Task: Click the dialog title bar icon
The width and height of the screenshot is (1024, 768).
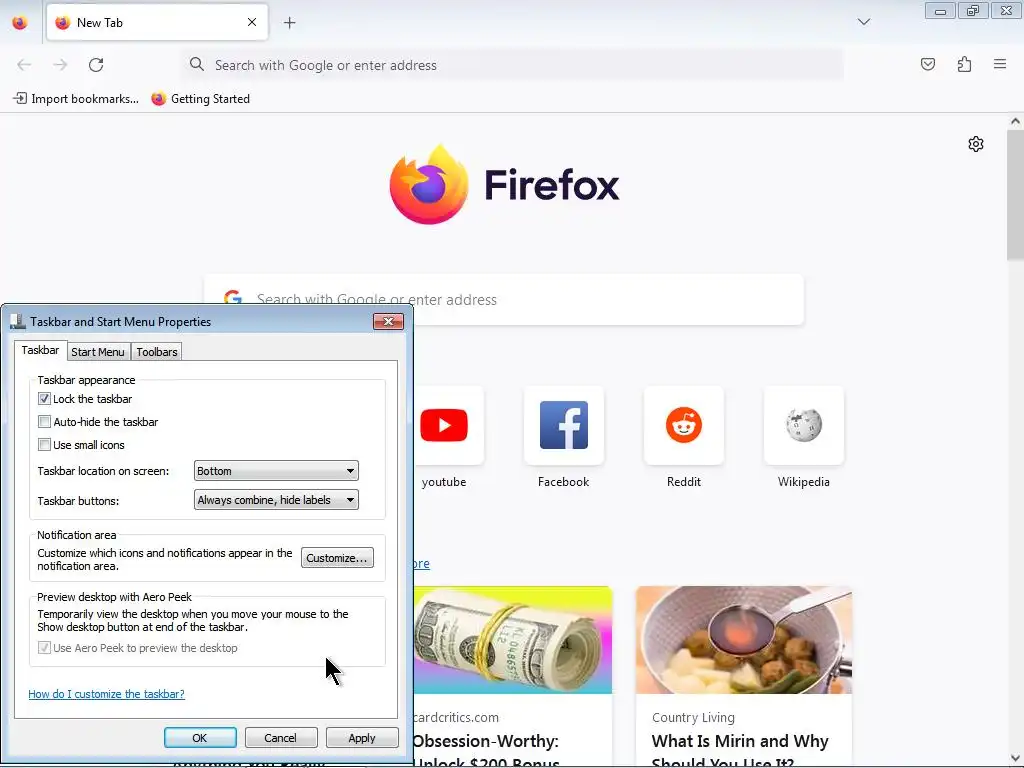Action: click(18, 321)
